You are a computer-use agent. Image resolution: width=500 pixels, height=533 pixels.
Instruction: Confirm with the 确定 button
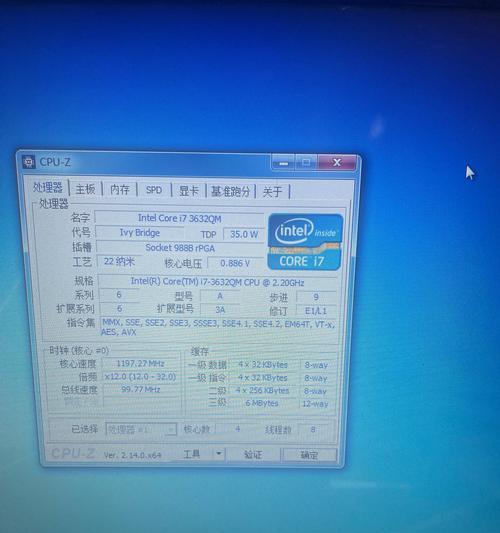pyautogui.click(x=309, y=455)
